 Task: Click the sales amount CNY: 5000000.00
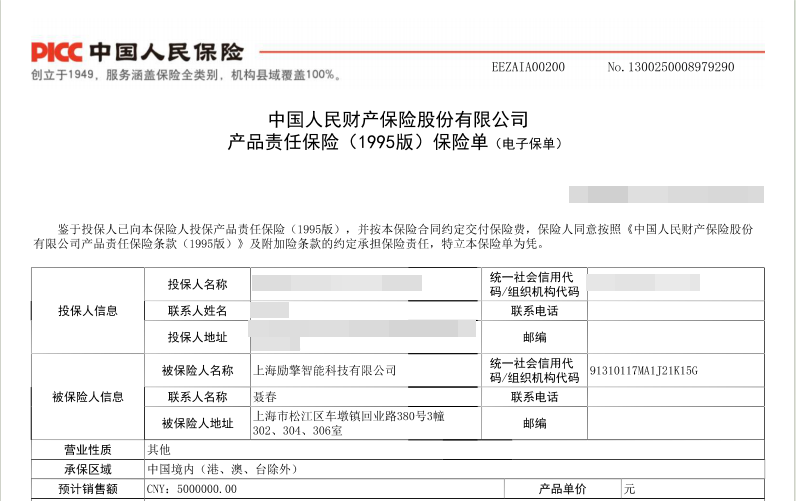coord(192,489)
